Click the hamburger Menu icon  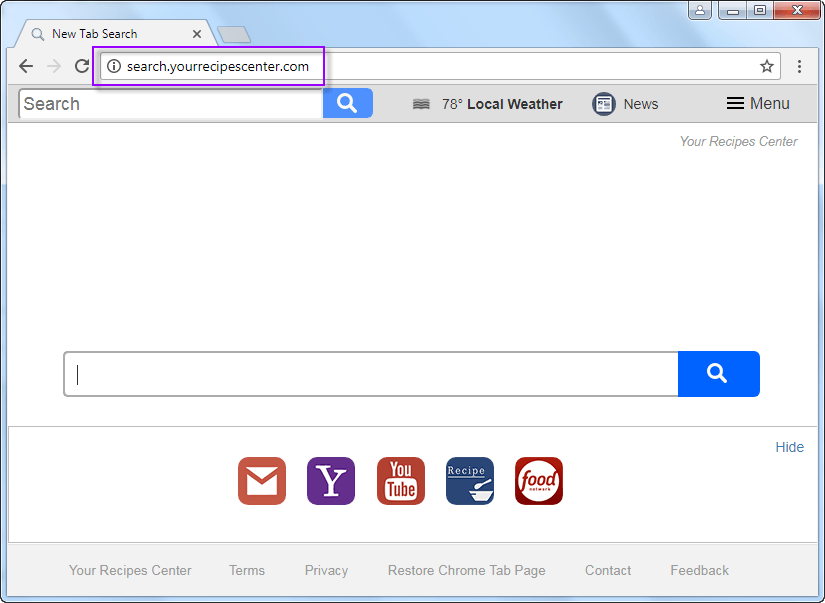pyautogui.click(x=735, y=103)
